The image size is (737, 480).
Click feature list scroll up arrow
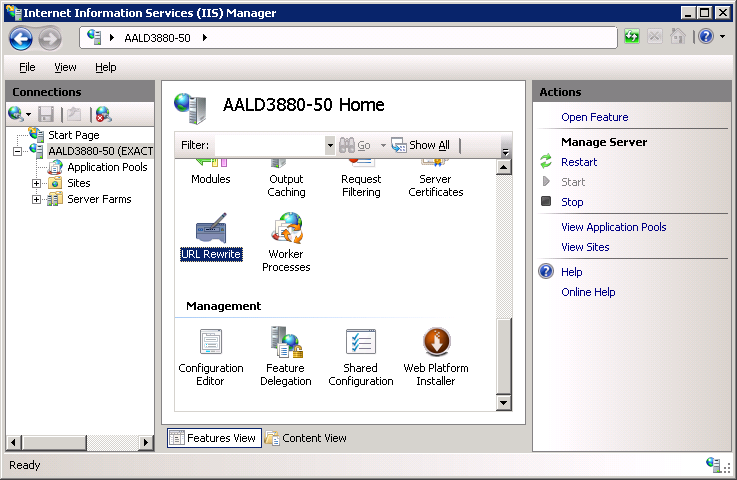pyautogui.click(x=503, y=167)
